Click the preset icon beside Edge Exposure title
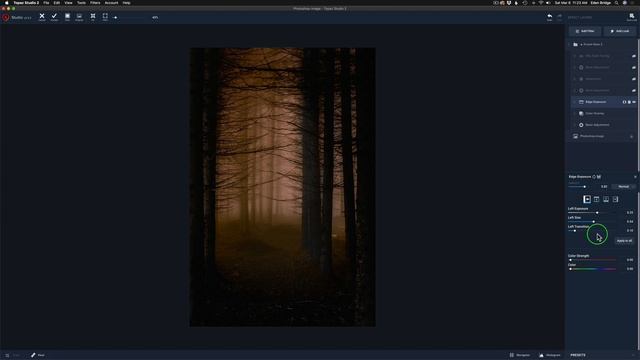The width and height of the screenshot is (640, 360). tap(599, 177)
